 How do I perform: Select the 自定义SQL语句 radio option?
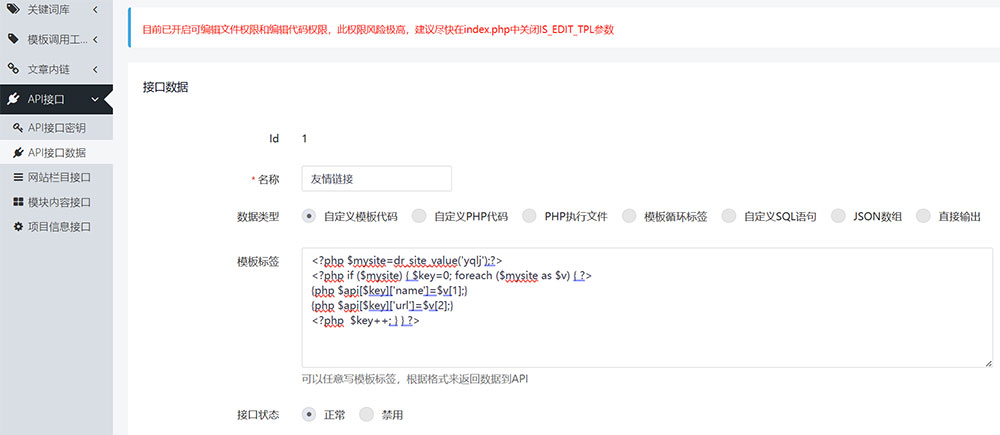(x=729, y=216)
